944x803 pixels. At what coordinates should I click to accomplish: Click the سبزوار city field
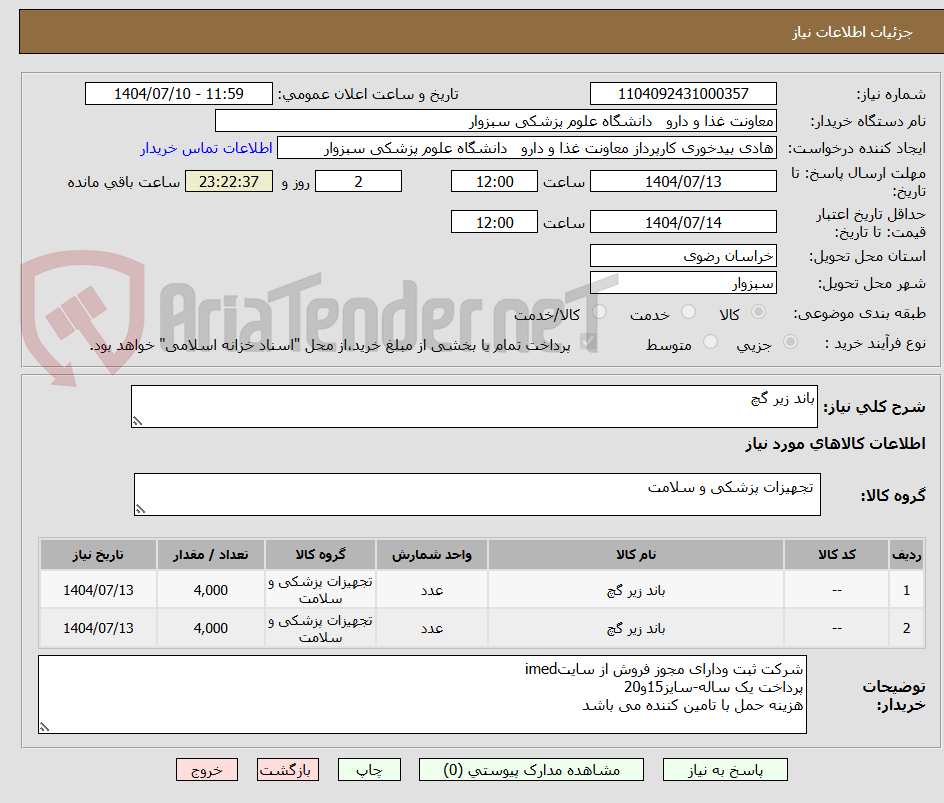point(684,281)
